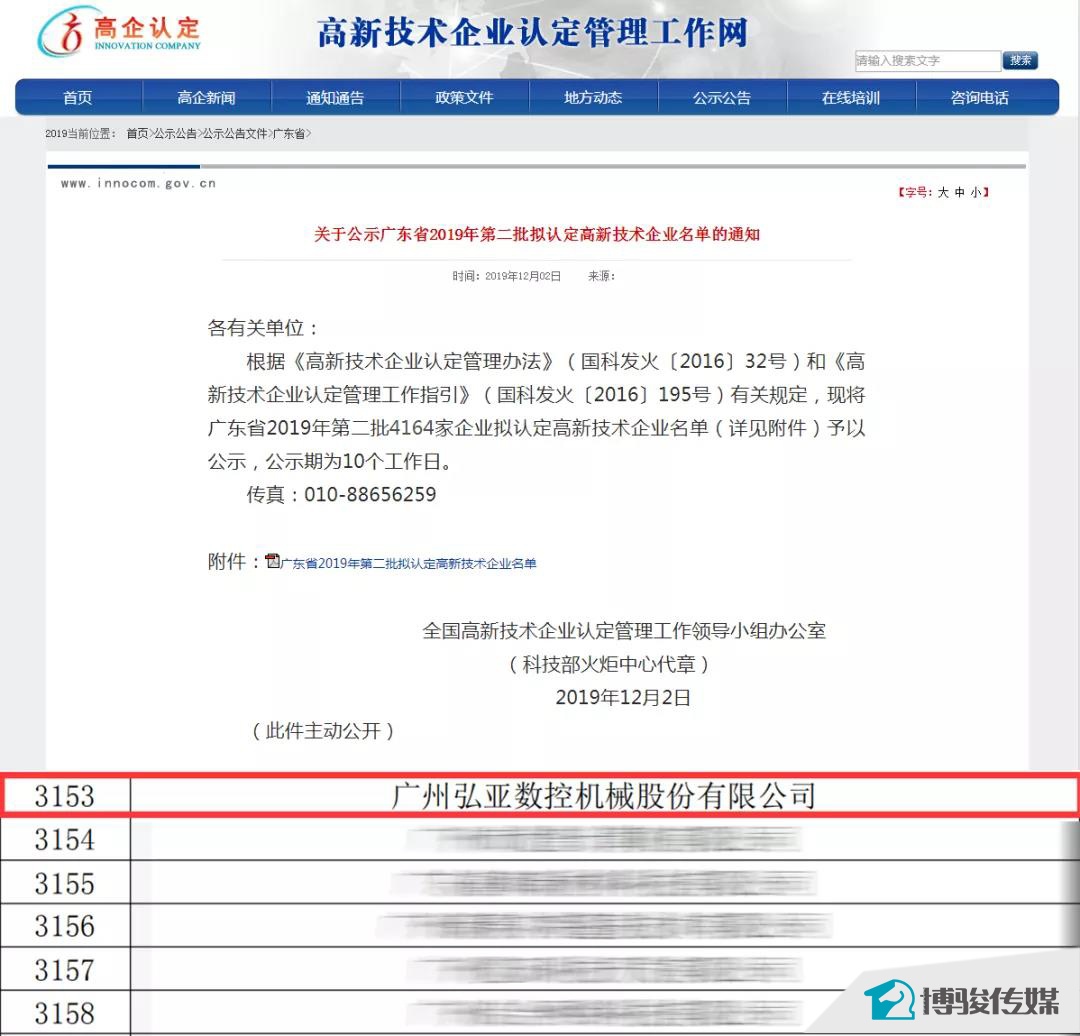
Task: Click the 高企认定 Innovation Company logo
Action: (120, 32)
